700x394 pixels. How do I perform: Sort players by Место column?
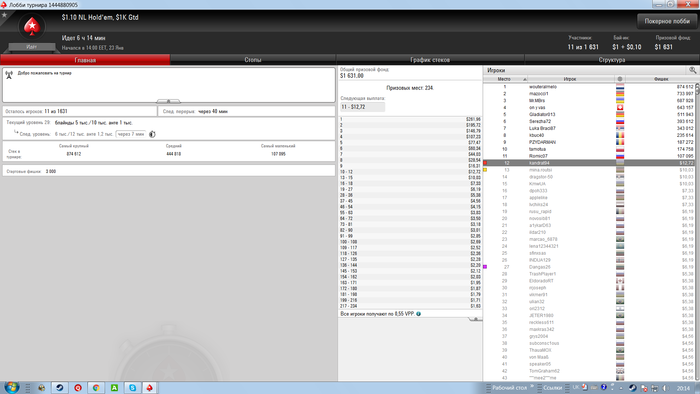pyautogui.click(x=505, y=79)
